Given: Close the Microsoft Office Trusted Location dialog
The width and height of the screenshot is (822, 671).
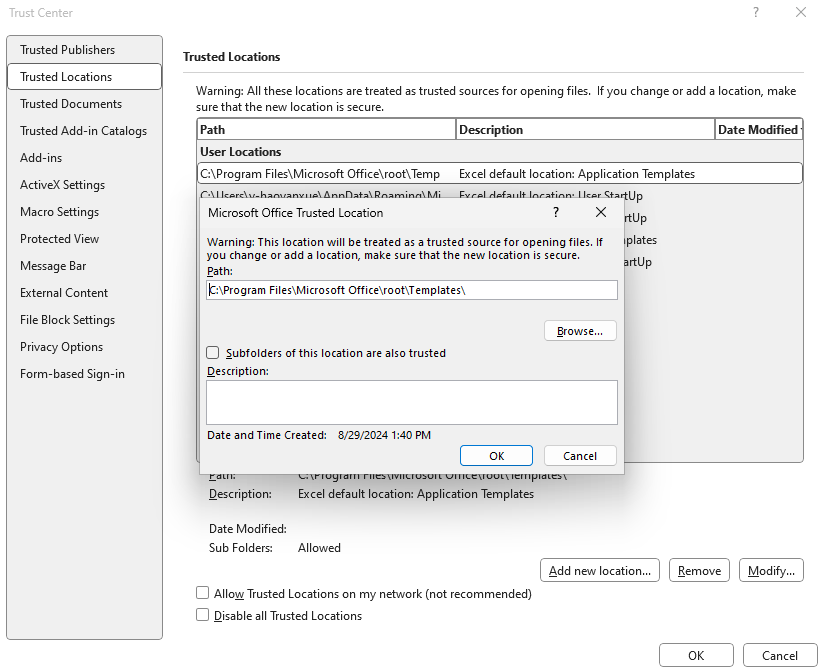Looking at the screenshot, I should (x=601, y=212).
